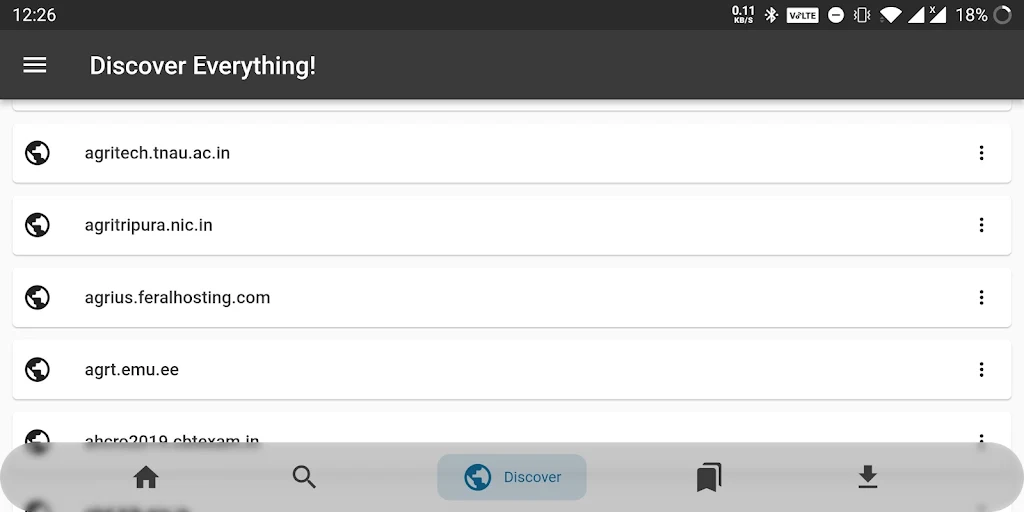Open the agrius.feralhosting.com entry
This screenshot has height=512, width=1024.
177,297
